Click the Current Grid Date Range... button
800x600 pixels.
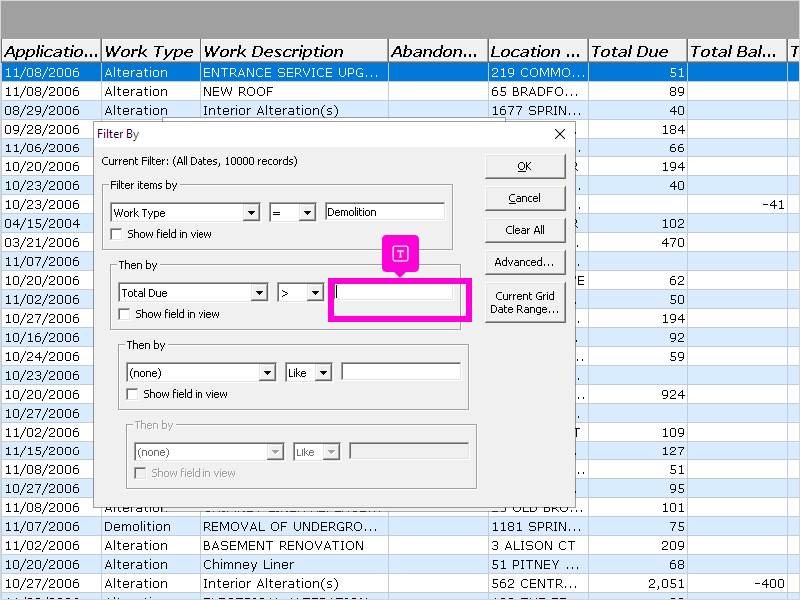click(x=525, y=302)
